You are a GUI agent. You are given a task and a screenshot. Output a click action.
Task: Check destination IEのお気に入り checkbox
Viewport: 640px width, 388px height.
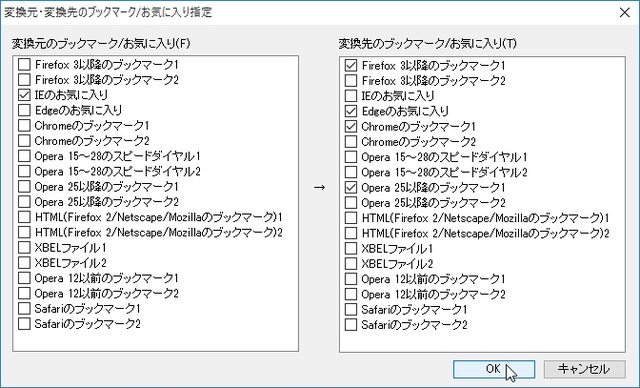click(x=351, y=96)
